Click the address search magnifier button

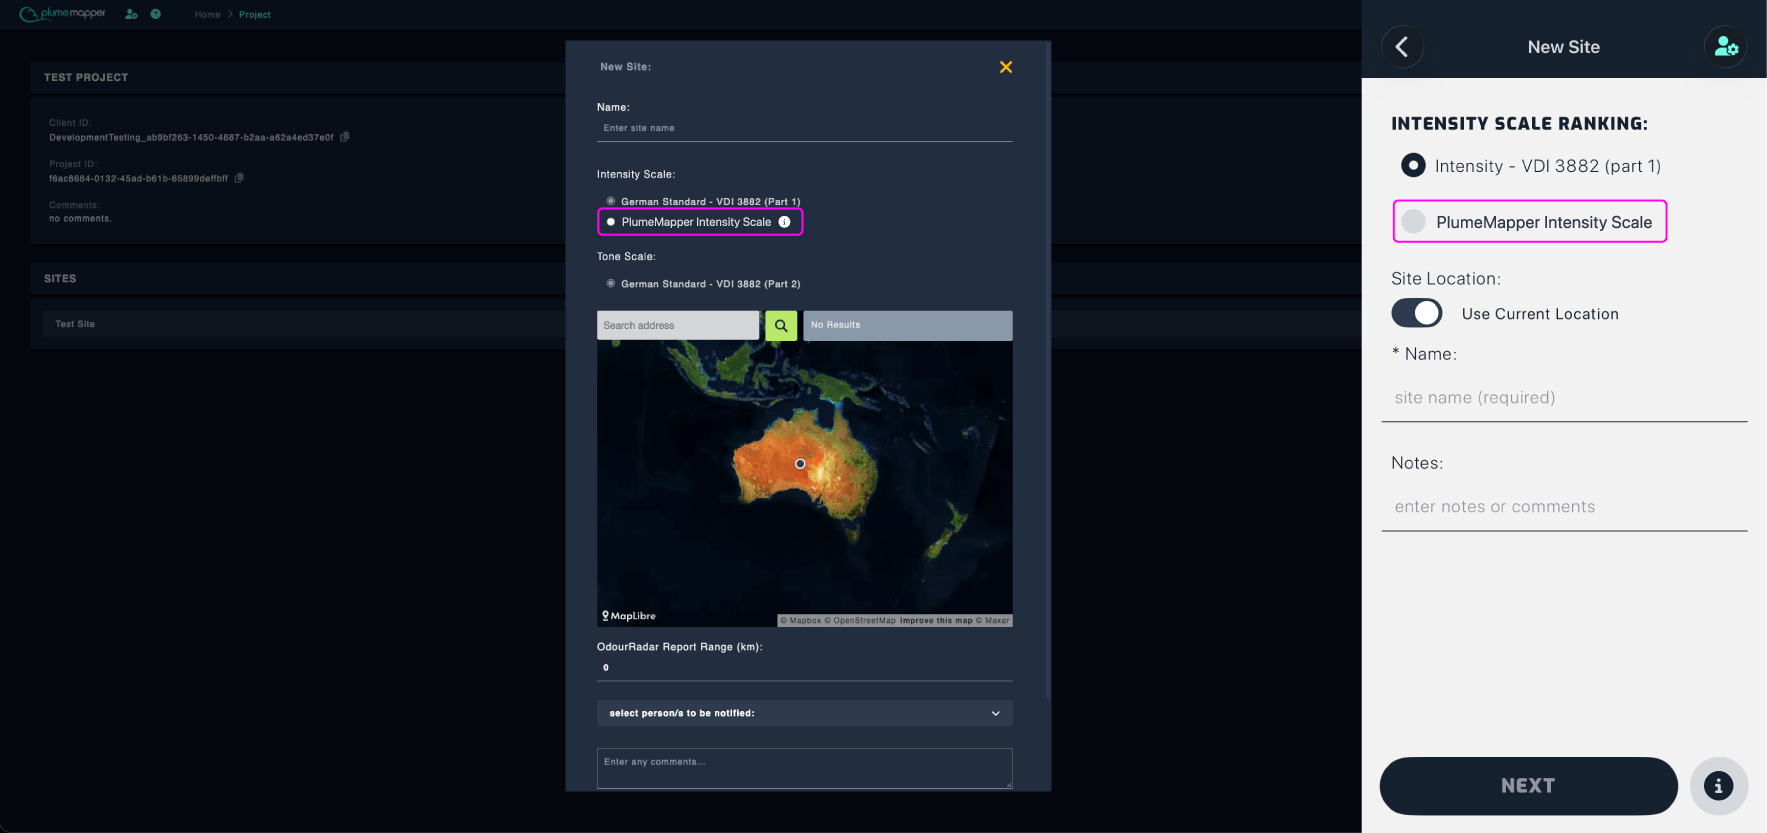tap(781, 325)
